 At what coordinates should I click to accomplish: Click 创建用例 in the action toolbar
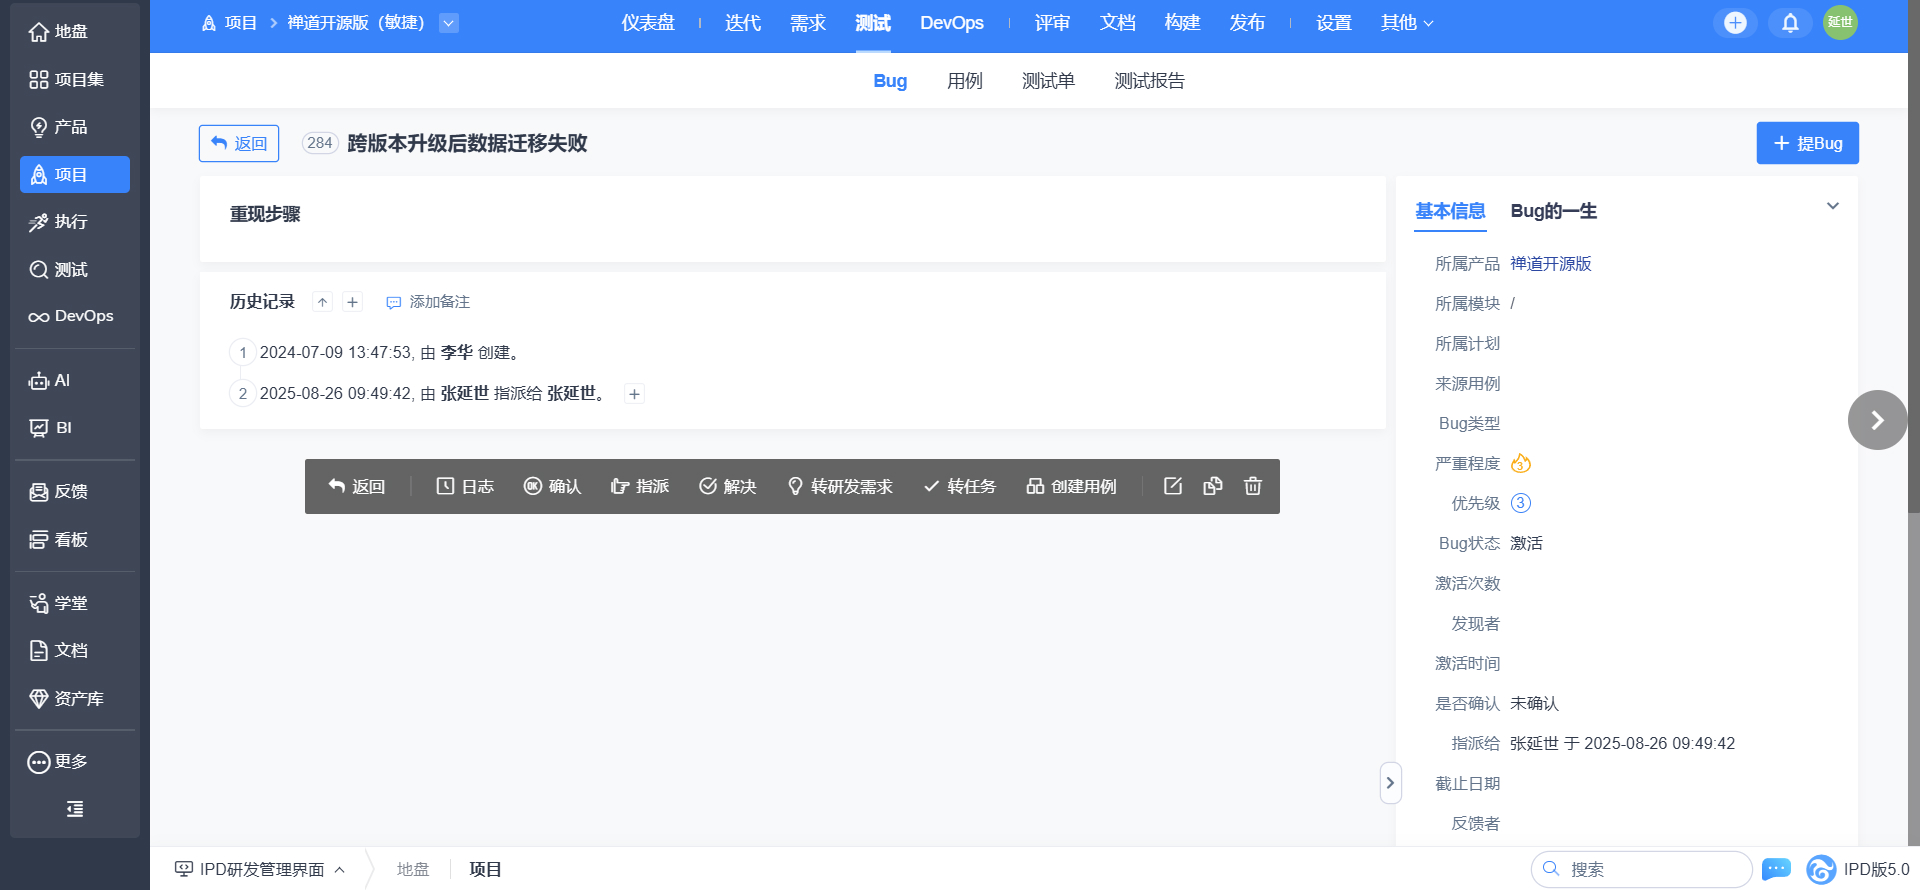click(1071, 486)
